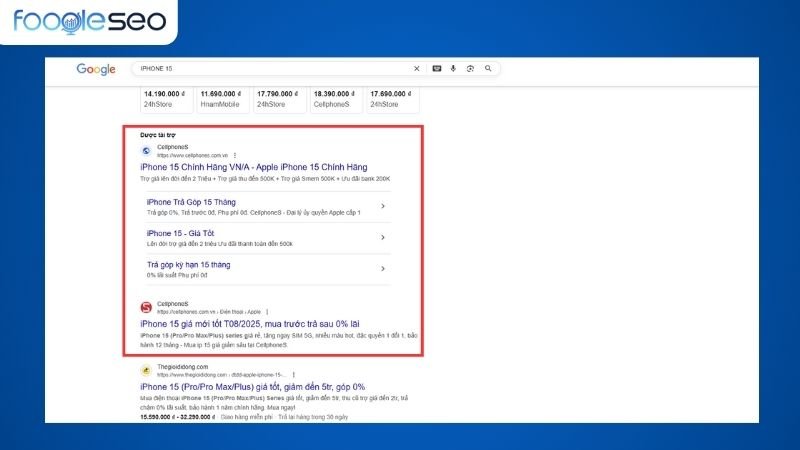
Task: Click the price range 15.590.000 đ - 32.290.000 đ
Action: pos(178,417)
